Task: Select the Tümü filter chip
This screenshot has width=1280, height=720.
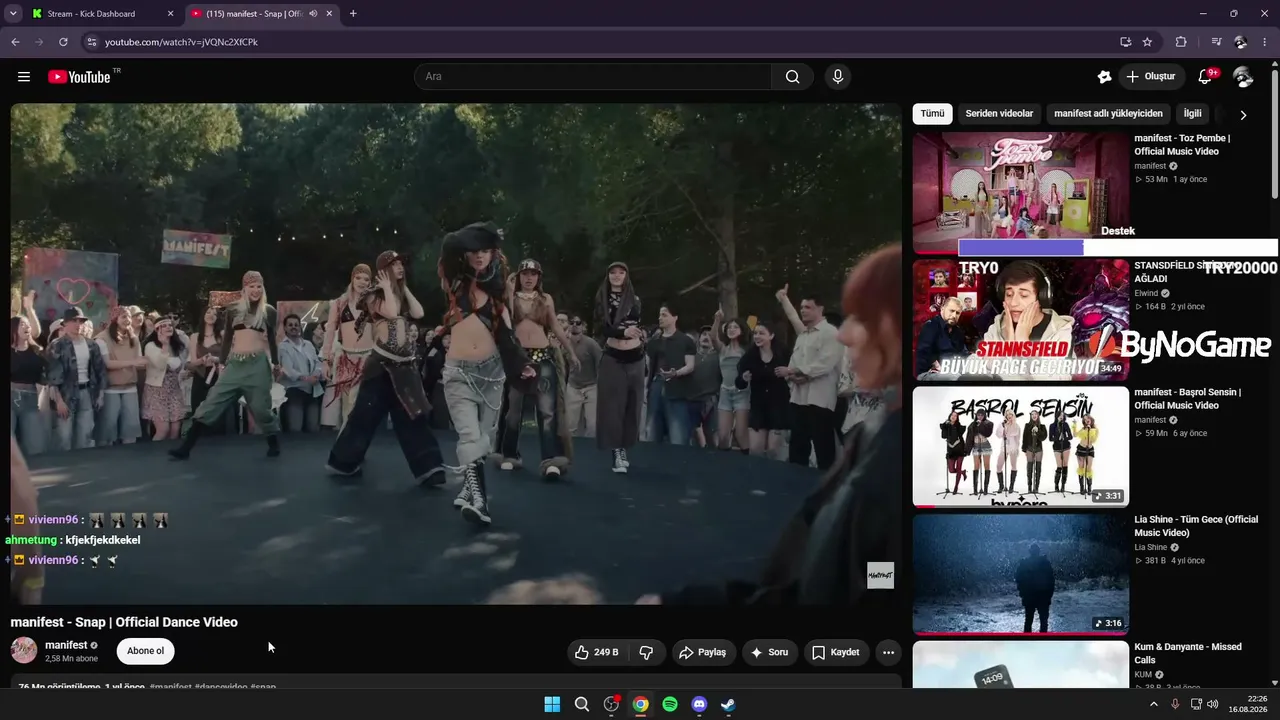Action: 932,114
